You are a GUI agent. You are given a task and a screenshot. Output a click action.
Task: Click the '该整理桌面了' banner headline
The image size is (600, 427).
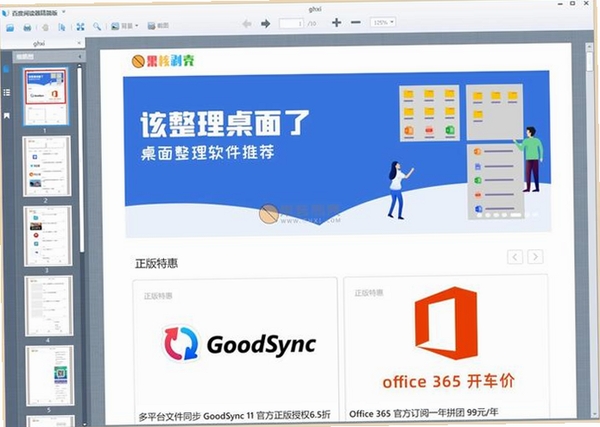coord(225,124)
